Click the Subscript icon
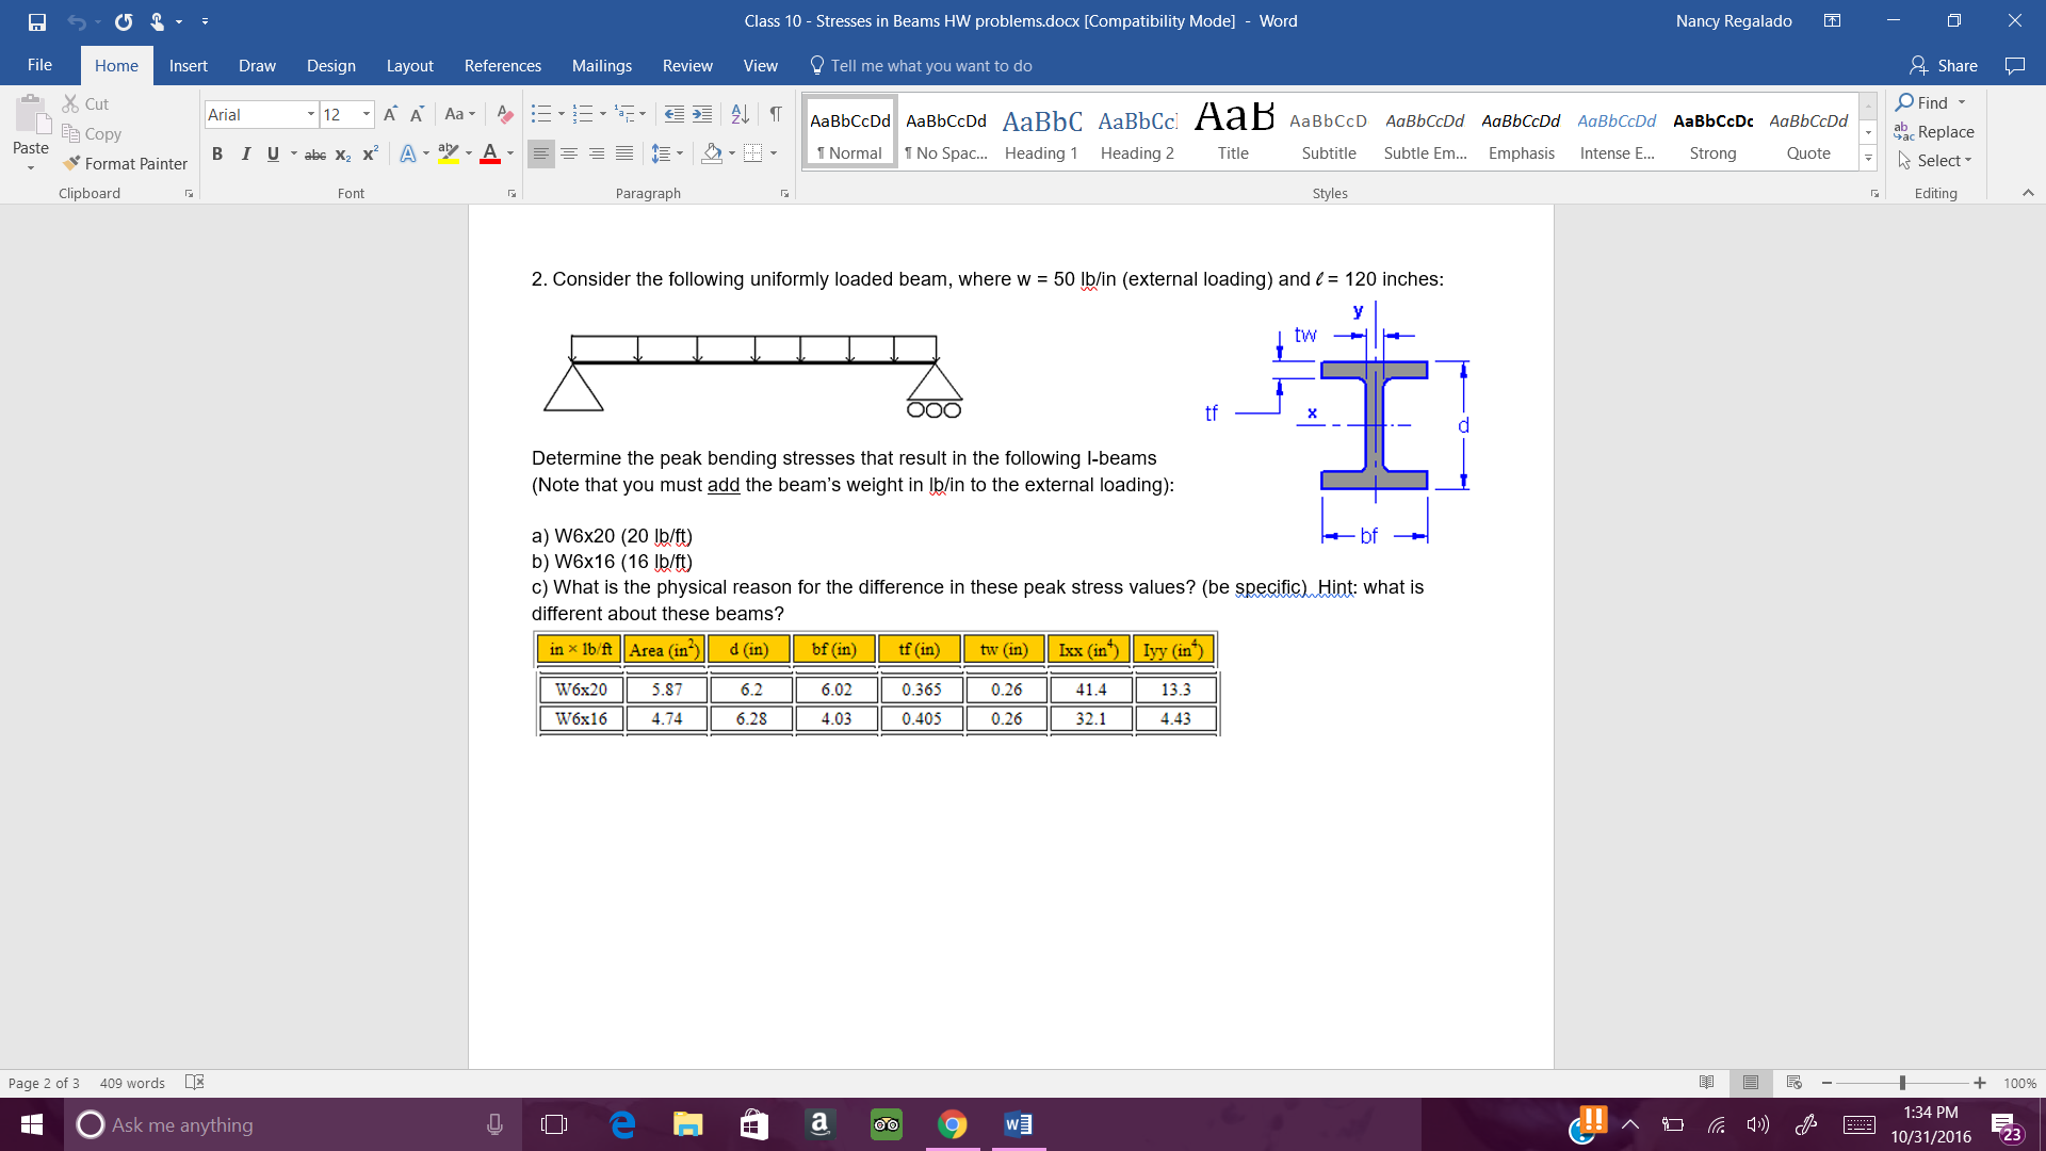2046x1151 pixels. point(341,154)
